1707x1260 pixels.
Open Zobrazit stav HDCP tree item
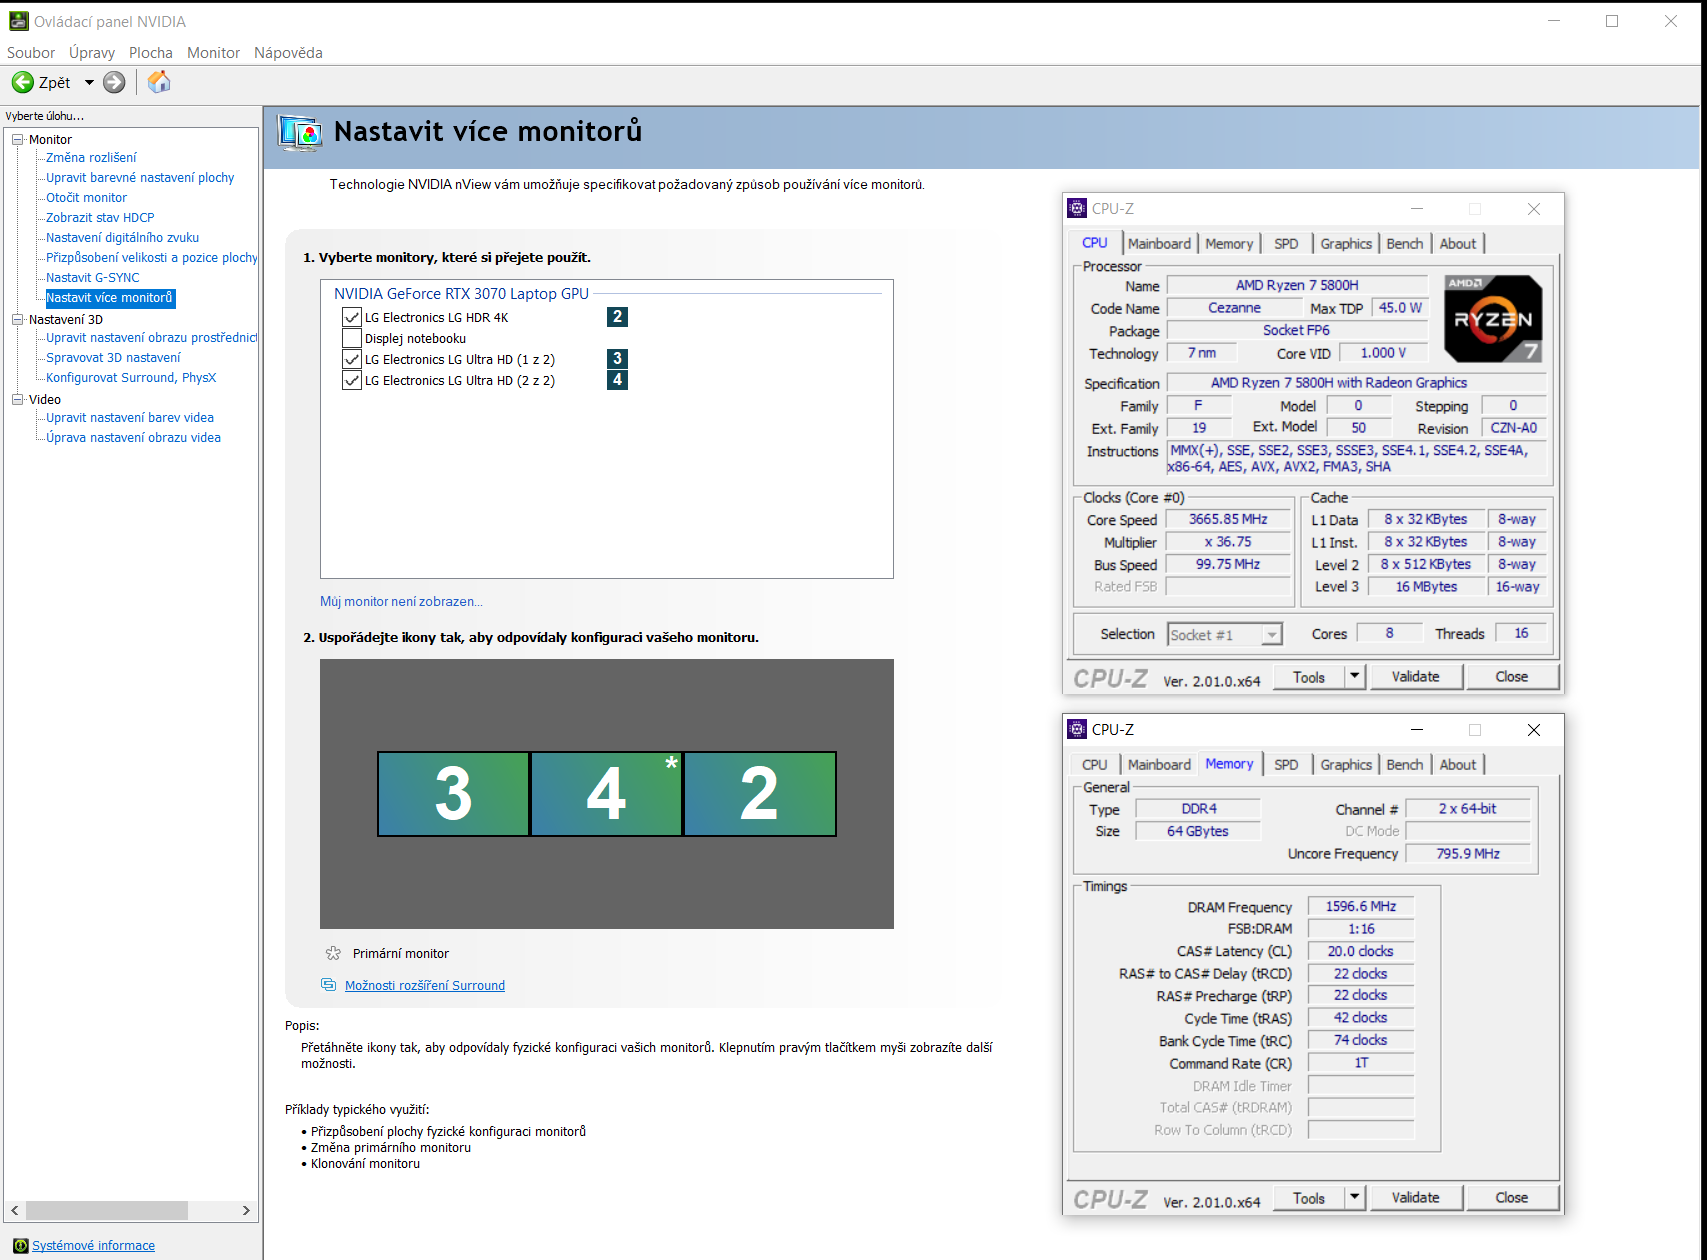point(100,218)
